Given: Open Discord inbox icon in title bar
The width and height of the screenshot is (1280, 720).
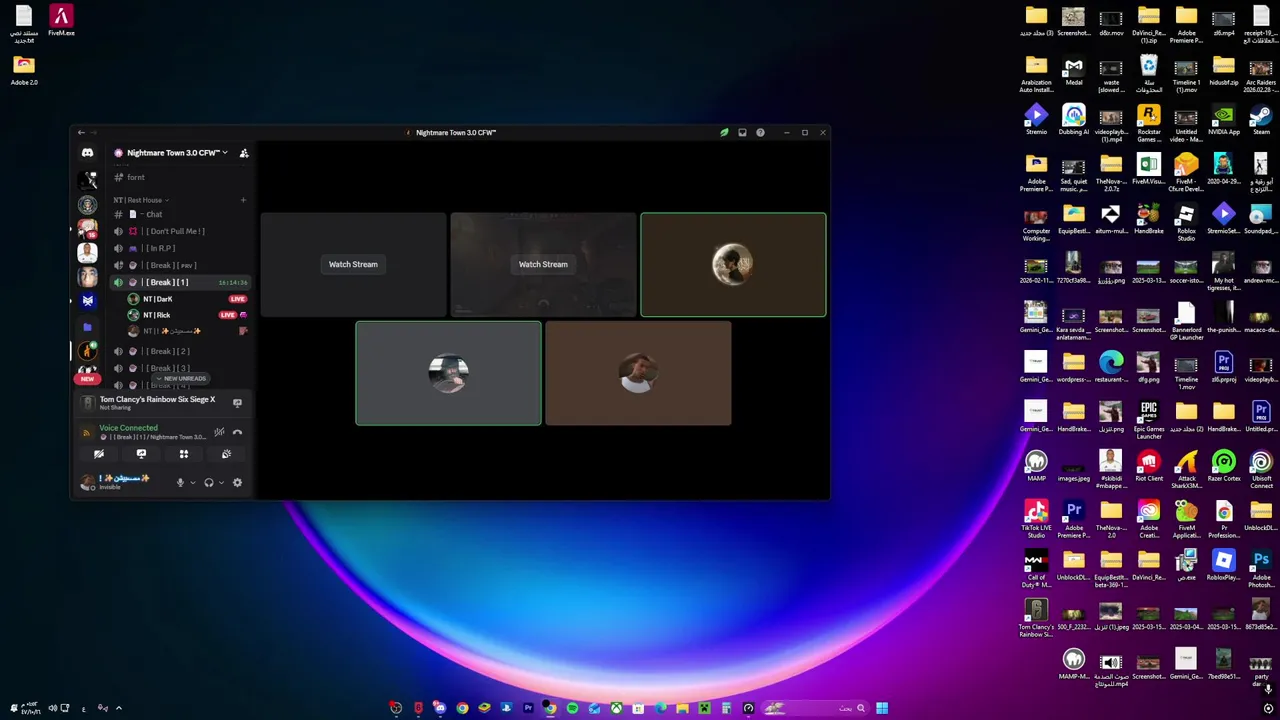Looking at the screenshot, I should [742, 132].
